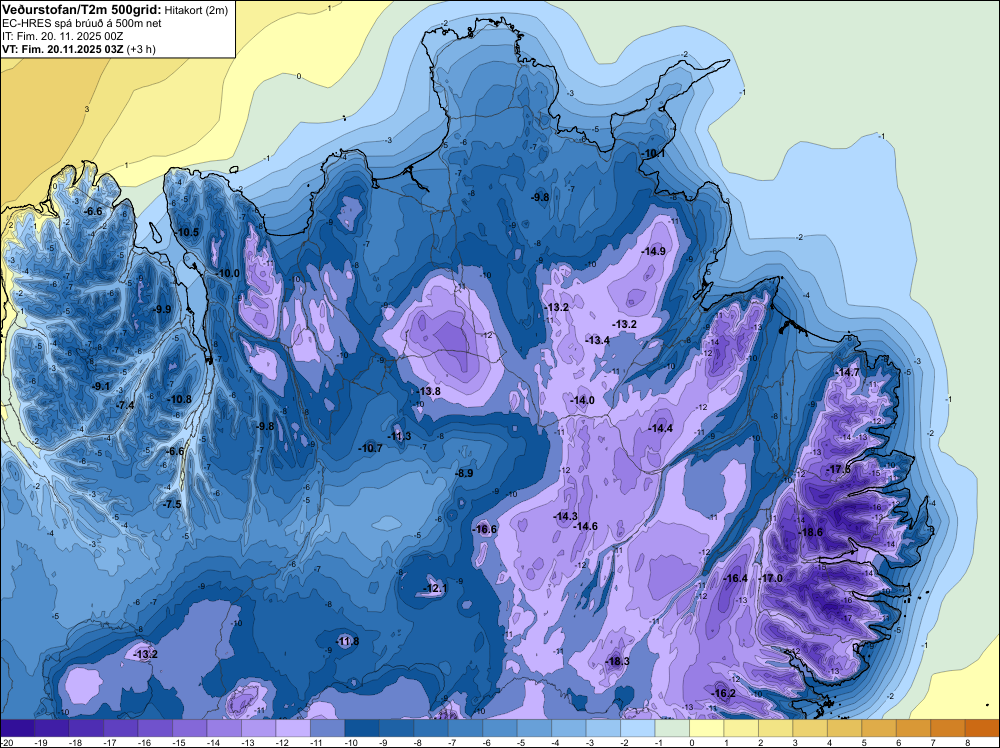Click the -16.2 temperature reading

pyautogui.click(x=724, y=693)
